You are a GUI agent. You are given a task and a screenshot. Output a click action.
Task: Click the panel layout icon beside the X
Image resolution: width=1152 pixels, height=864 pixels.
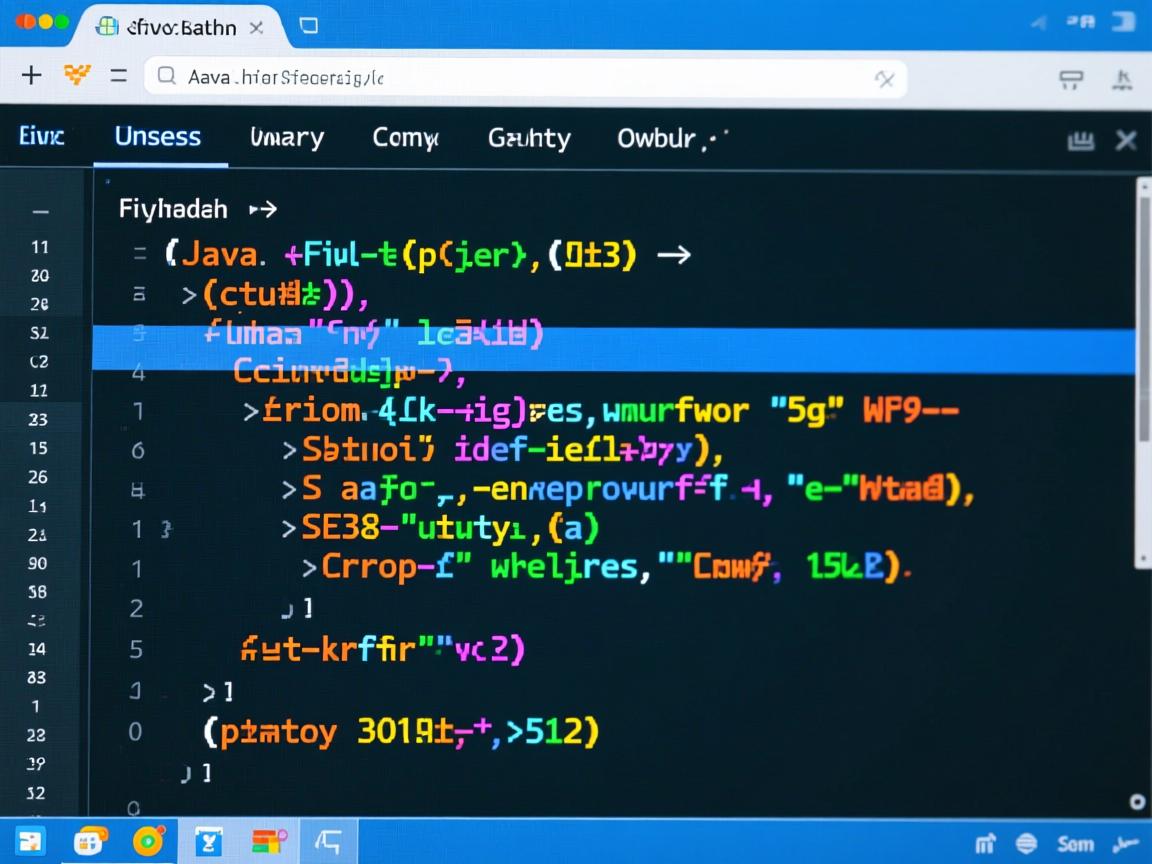point(1080,141)
